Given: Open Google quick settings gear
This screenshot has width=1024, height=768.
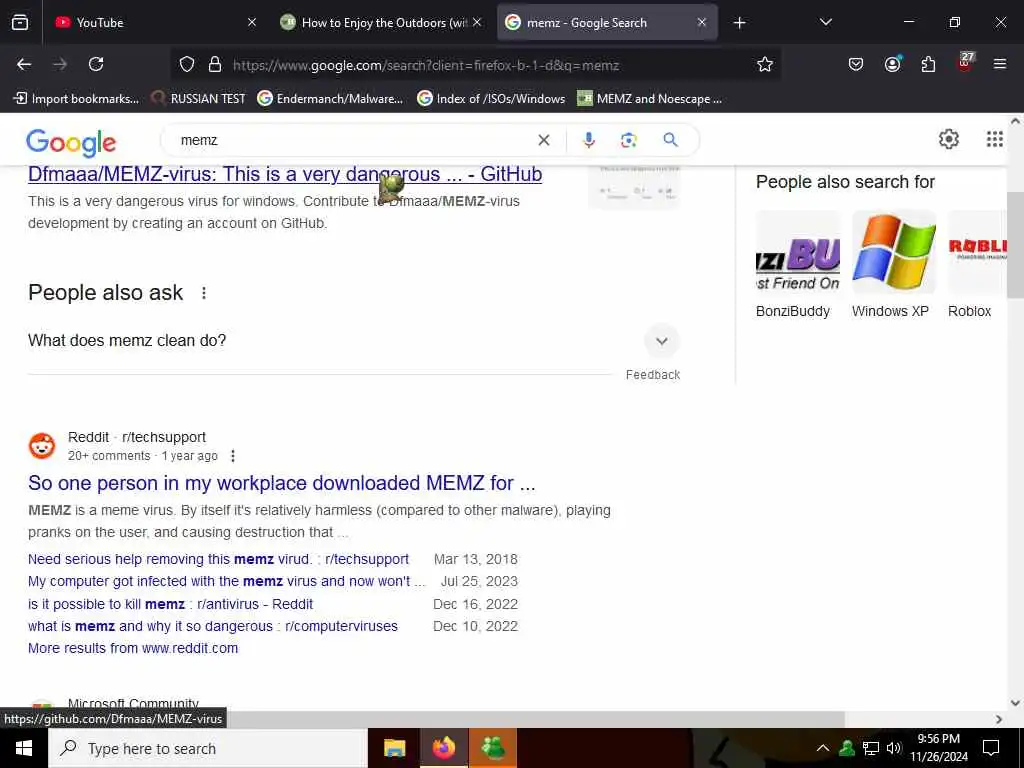Looking at the screenshot, I should click(x=948, y=139).
